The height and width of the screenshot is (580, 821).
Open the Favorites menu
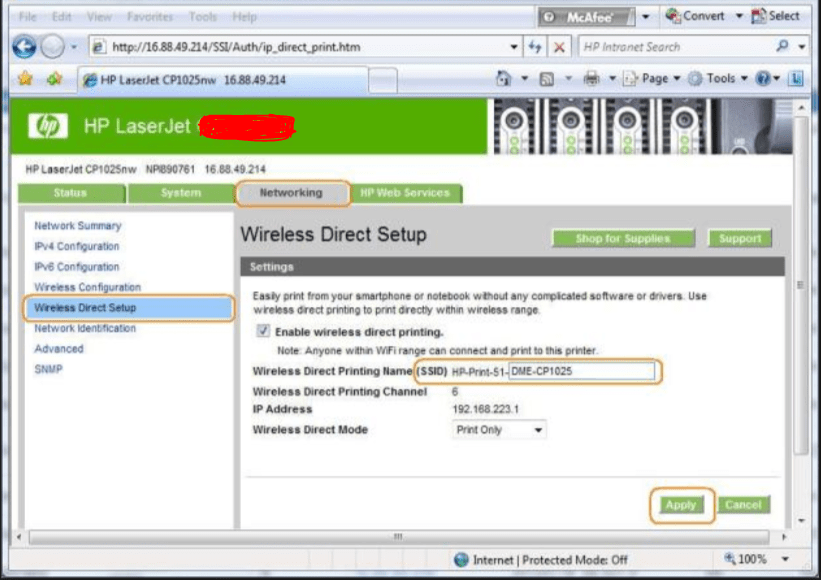(x=150, y=17)
